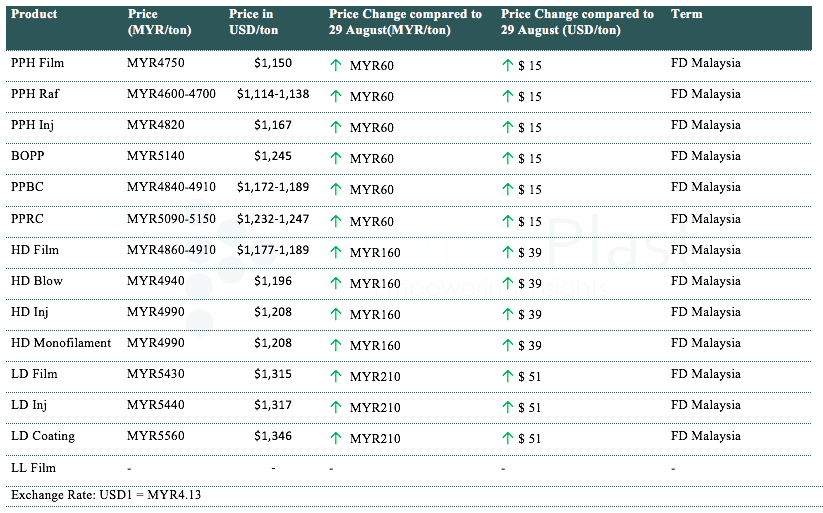The height and width of the screenshot is (513, 823).
Task: Click the green up arrow beside $ 15 in PPH Raf row
Action: click(508, 97)
